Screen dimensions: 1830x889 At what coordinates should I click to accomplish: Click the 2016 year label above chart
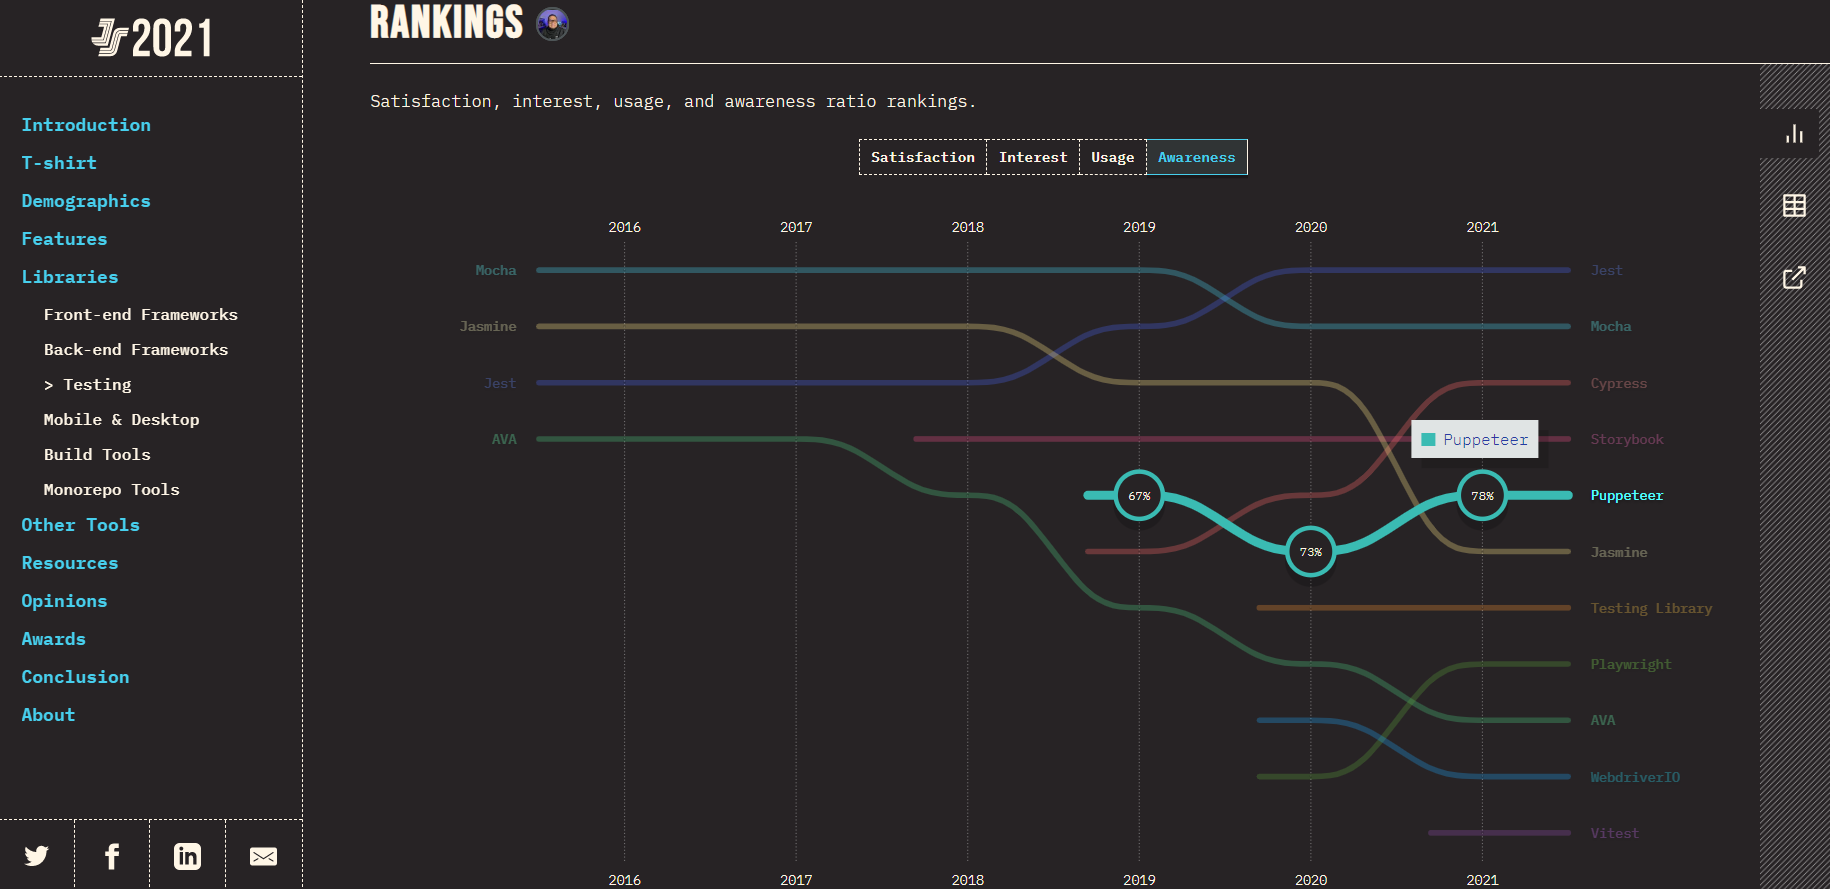624,227
